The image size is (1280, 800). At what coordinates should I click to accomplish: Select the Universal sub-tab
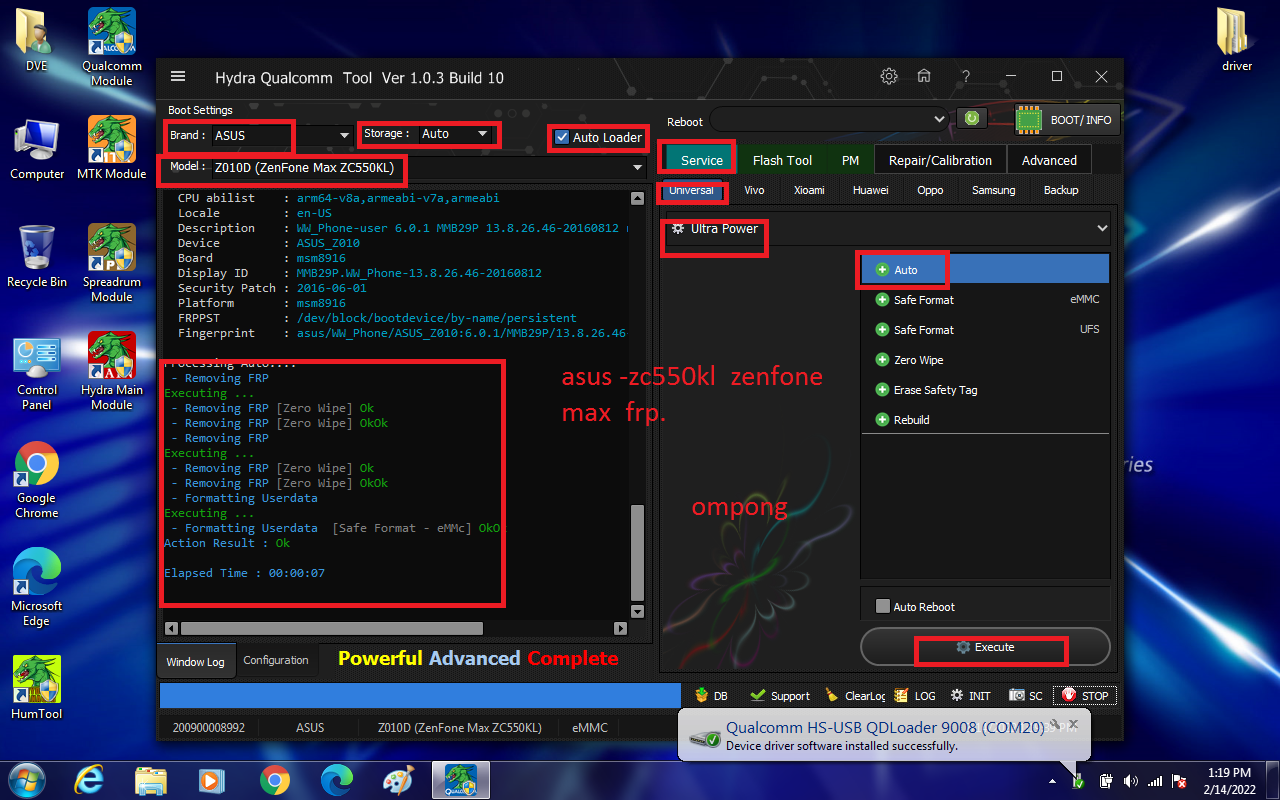click(691, 190)
